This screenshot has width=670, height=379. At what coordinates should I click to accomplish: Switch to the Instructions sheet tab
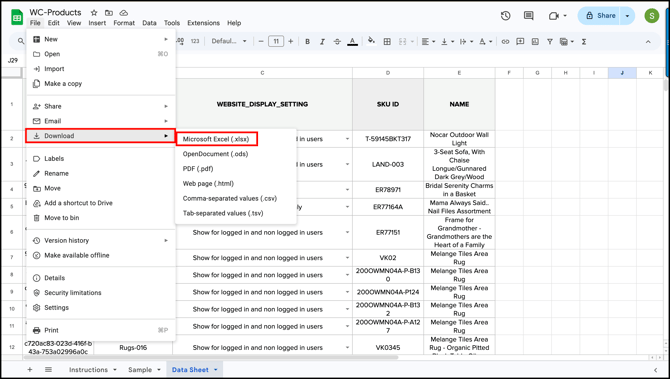click(x=88, y=370)
